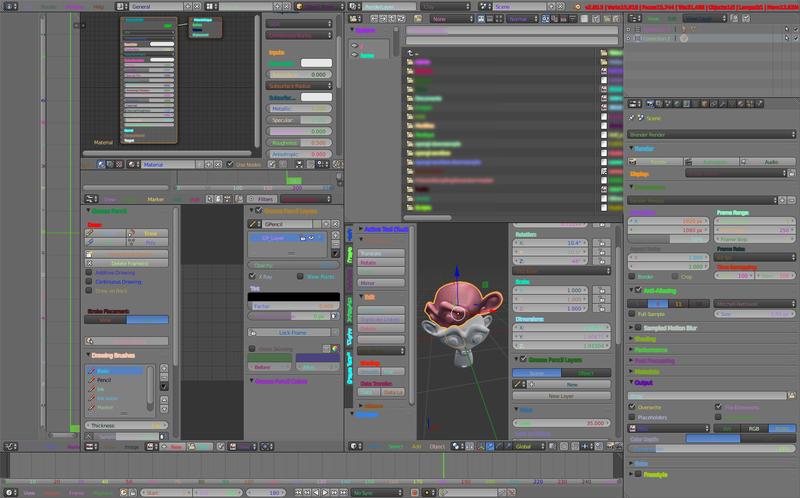
Task: Enable the Additive Drawing checkbox
Action: tap(89, 273)
